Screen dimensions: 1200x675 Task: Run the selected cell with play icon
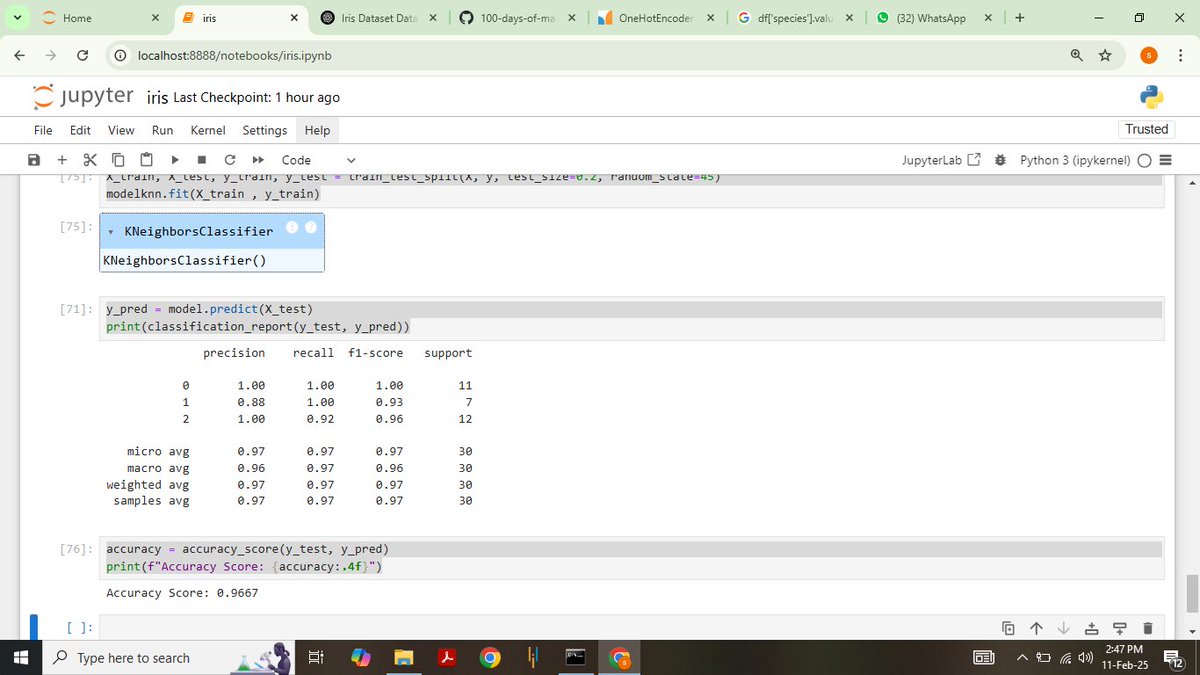(x=175, y=160)
